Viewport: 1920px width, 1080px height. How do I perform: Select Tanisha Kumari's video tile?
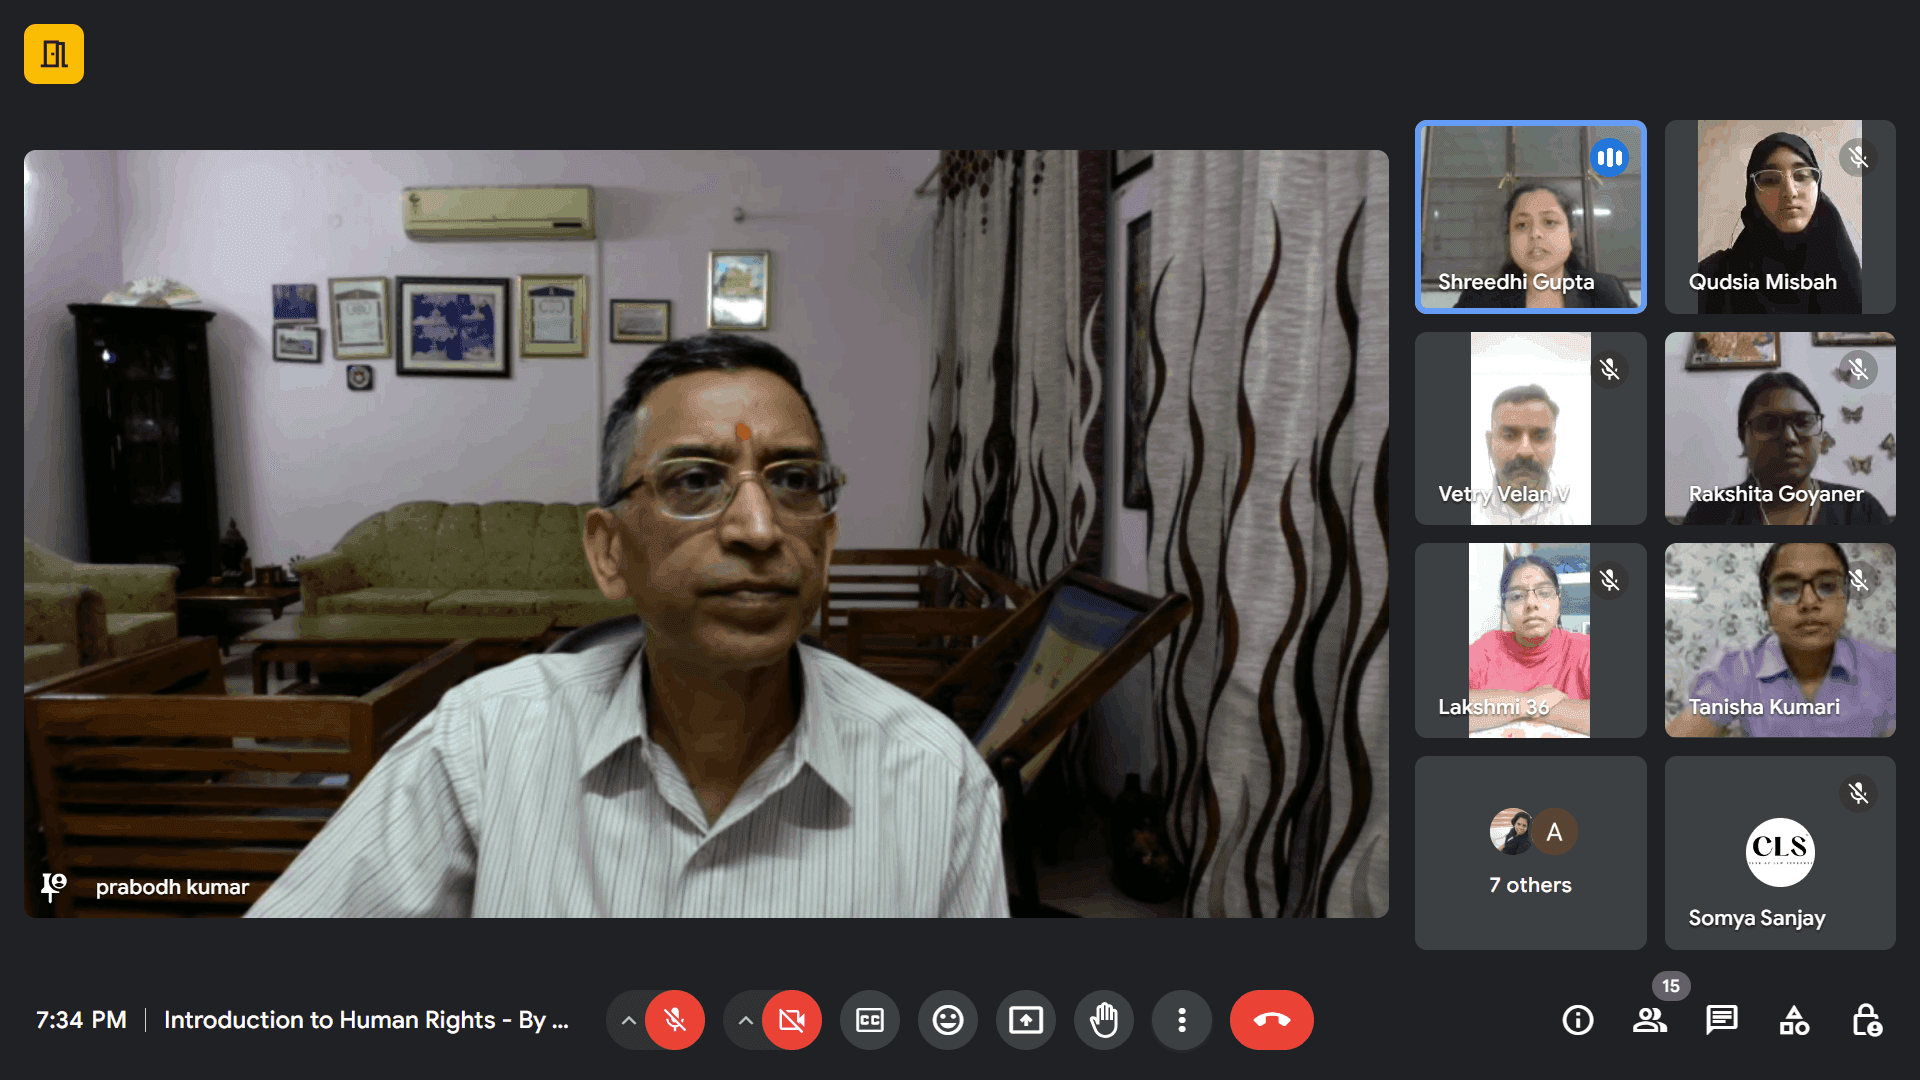tap(1780, 641)
